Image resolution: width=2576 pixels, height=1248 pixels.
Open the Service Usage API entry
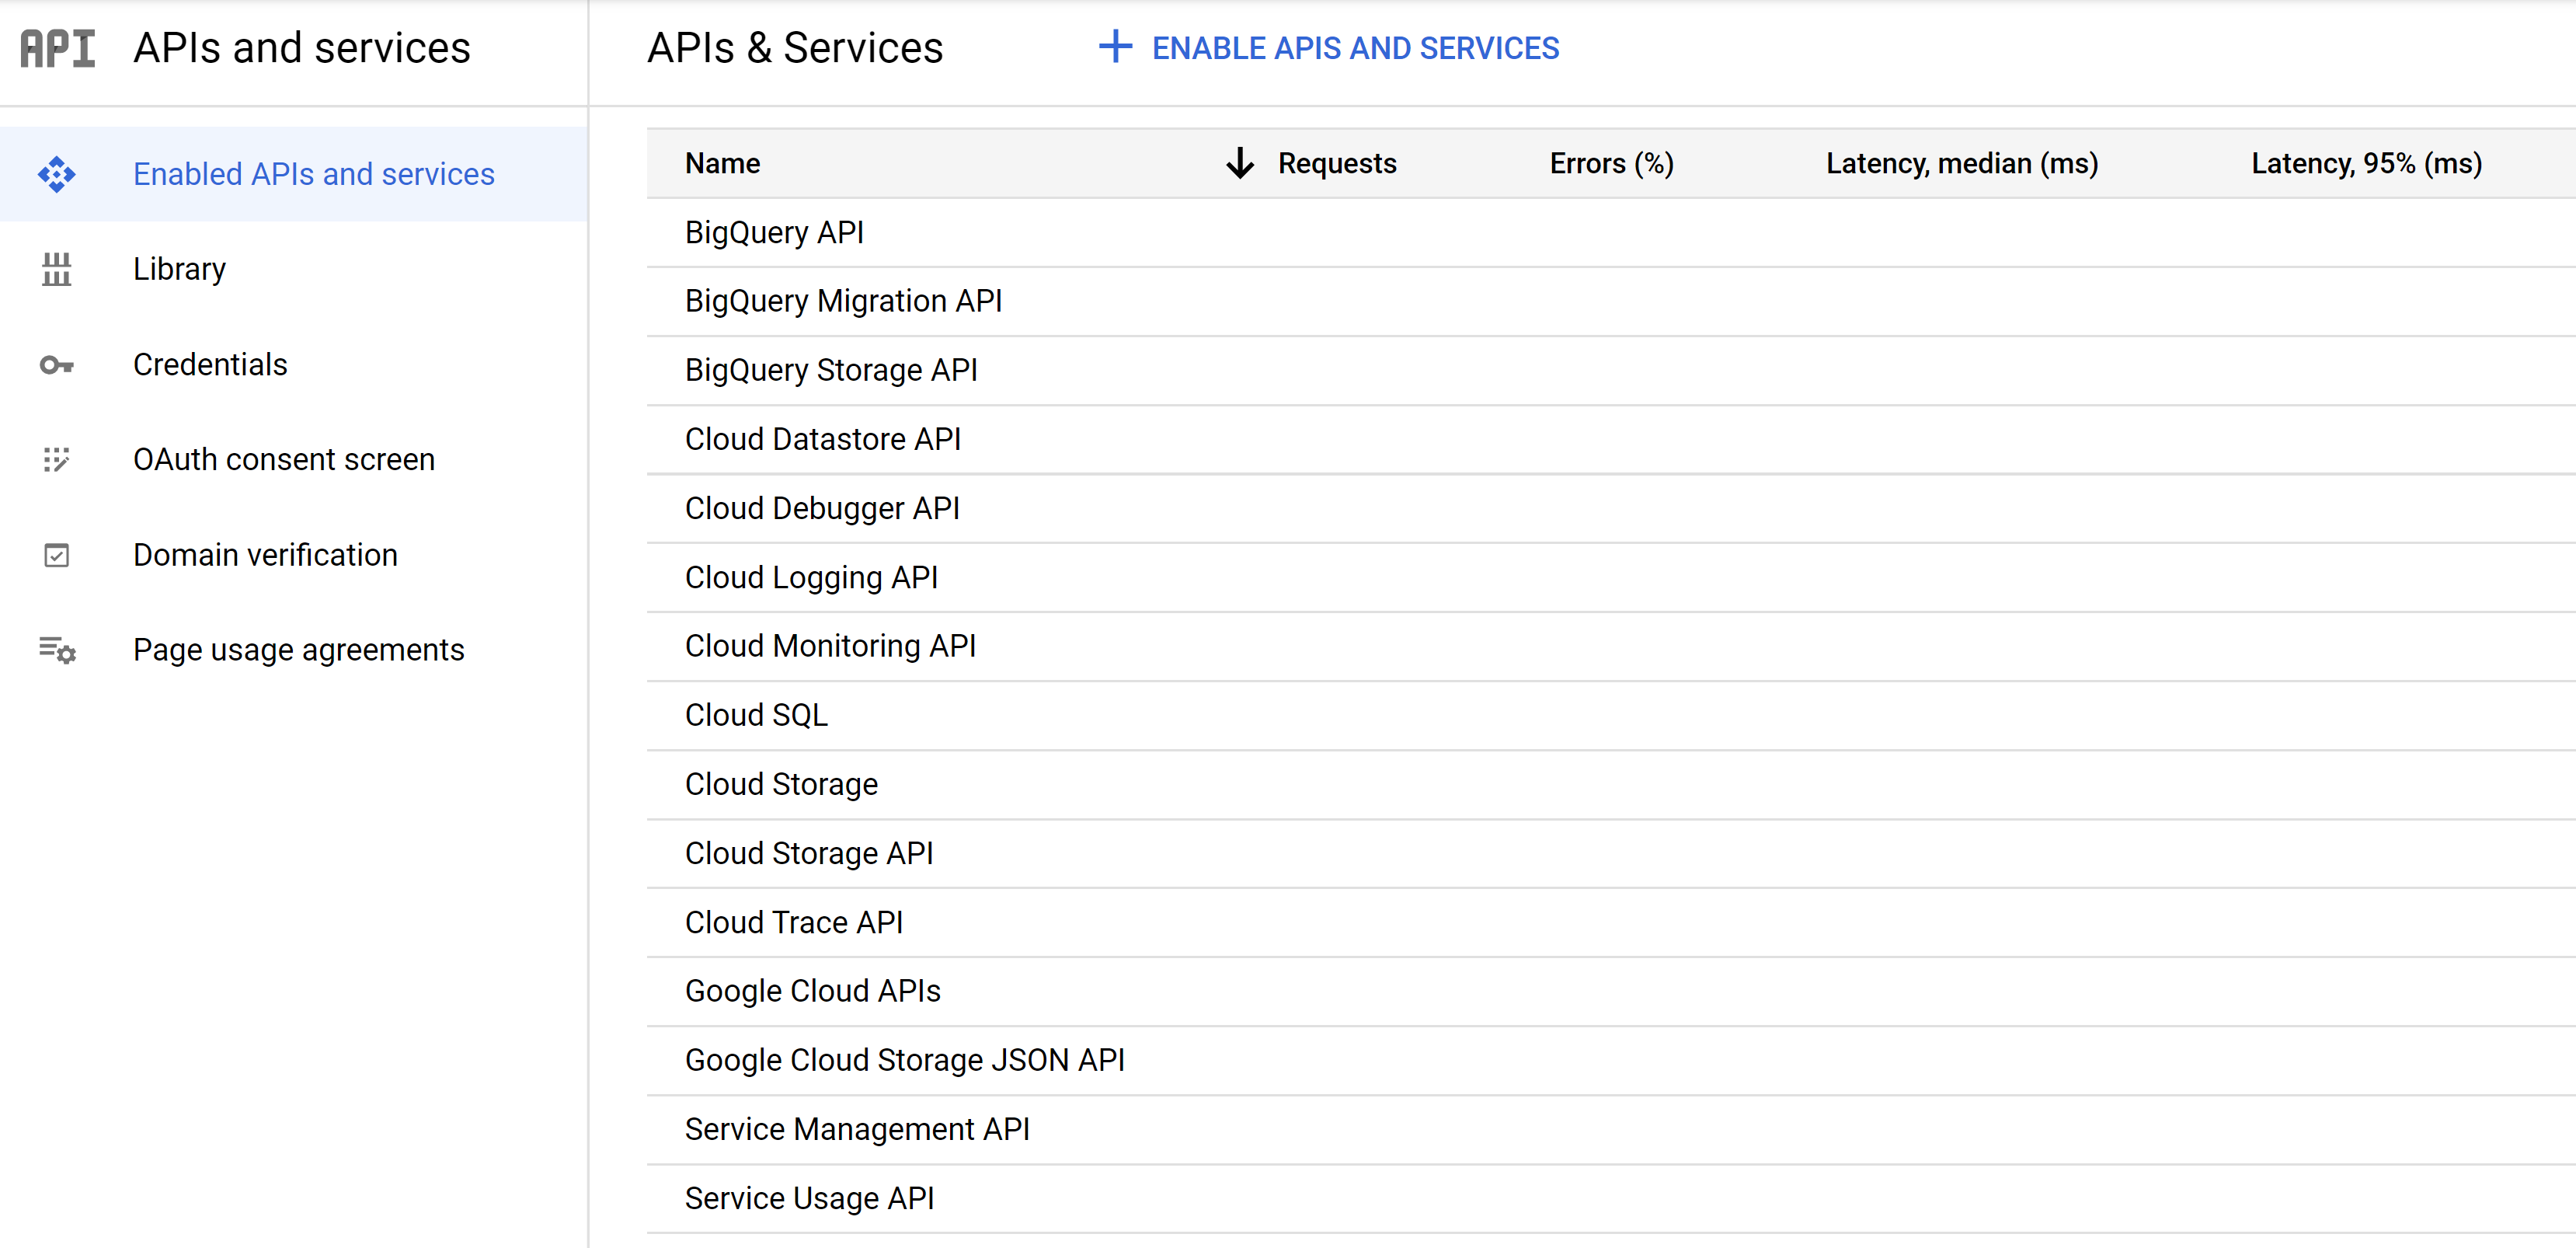809,1197
